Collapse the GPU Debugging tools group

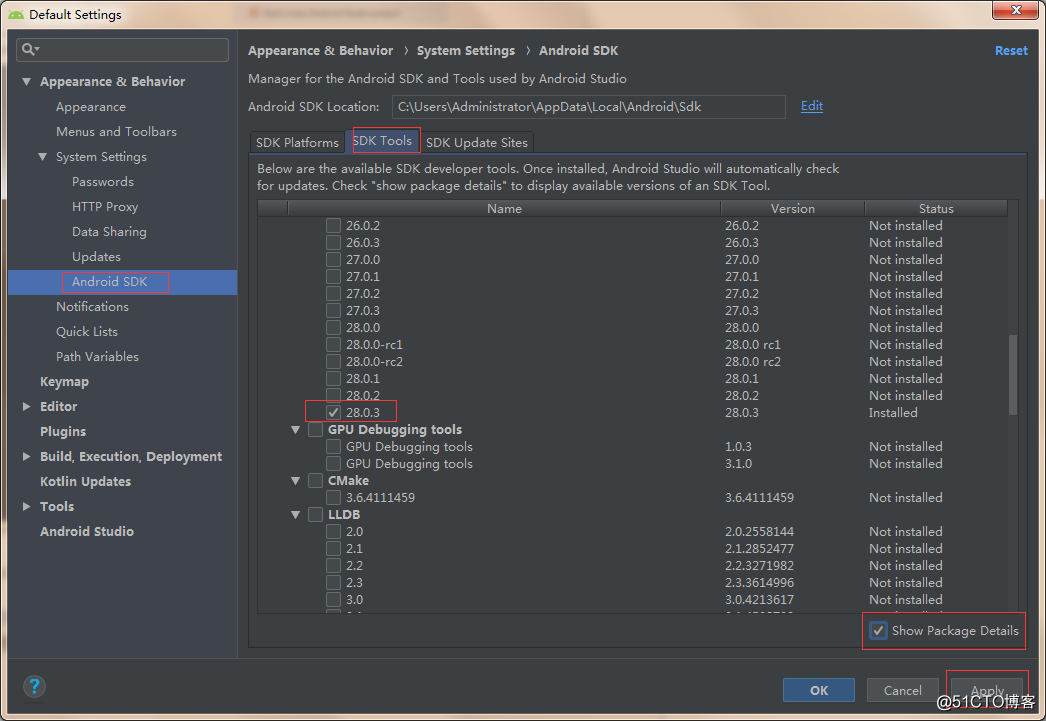(x=296, y=430)
